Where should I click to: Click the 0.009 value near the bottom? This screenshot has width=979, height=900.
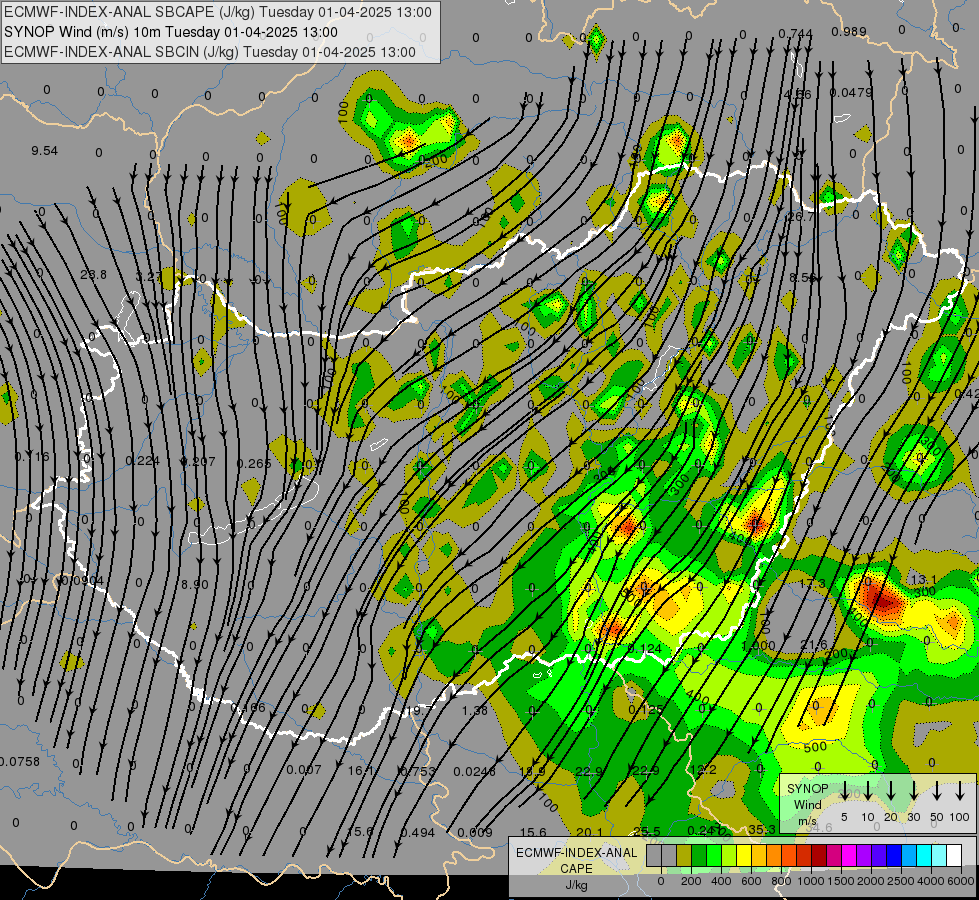pos(475,832)
